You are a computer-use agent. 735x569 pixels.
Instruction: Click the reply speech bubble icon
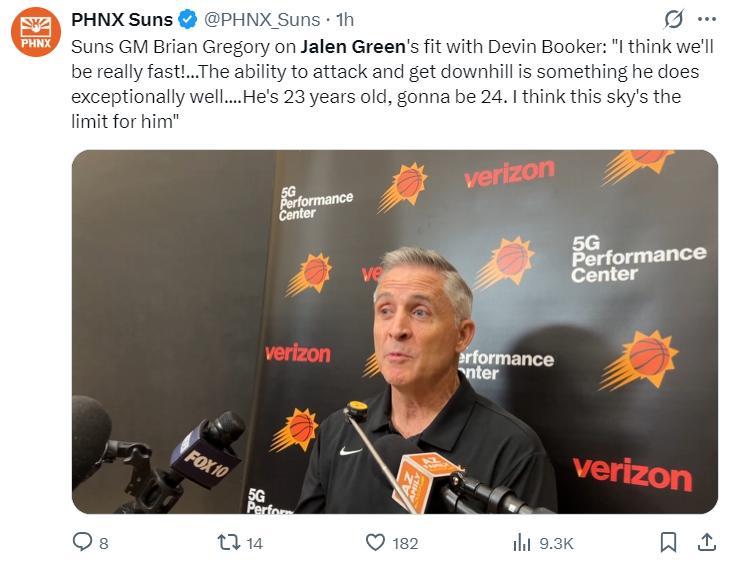pos(83,543)
